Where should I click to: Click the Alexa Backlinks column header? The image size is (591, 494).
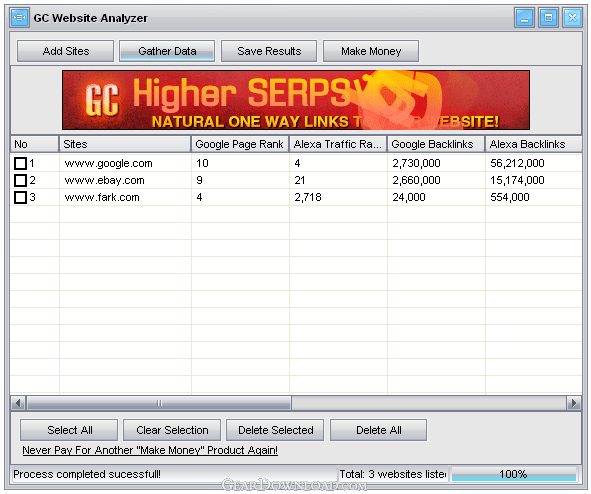point(534,144)
